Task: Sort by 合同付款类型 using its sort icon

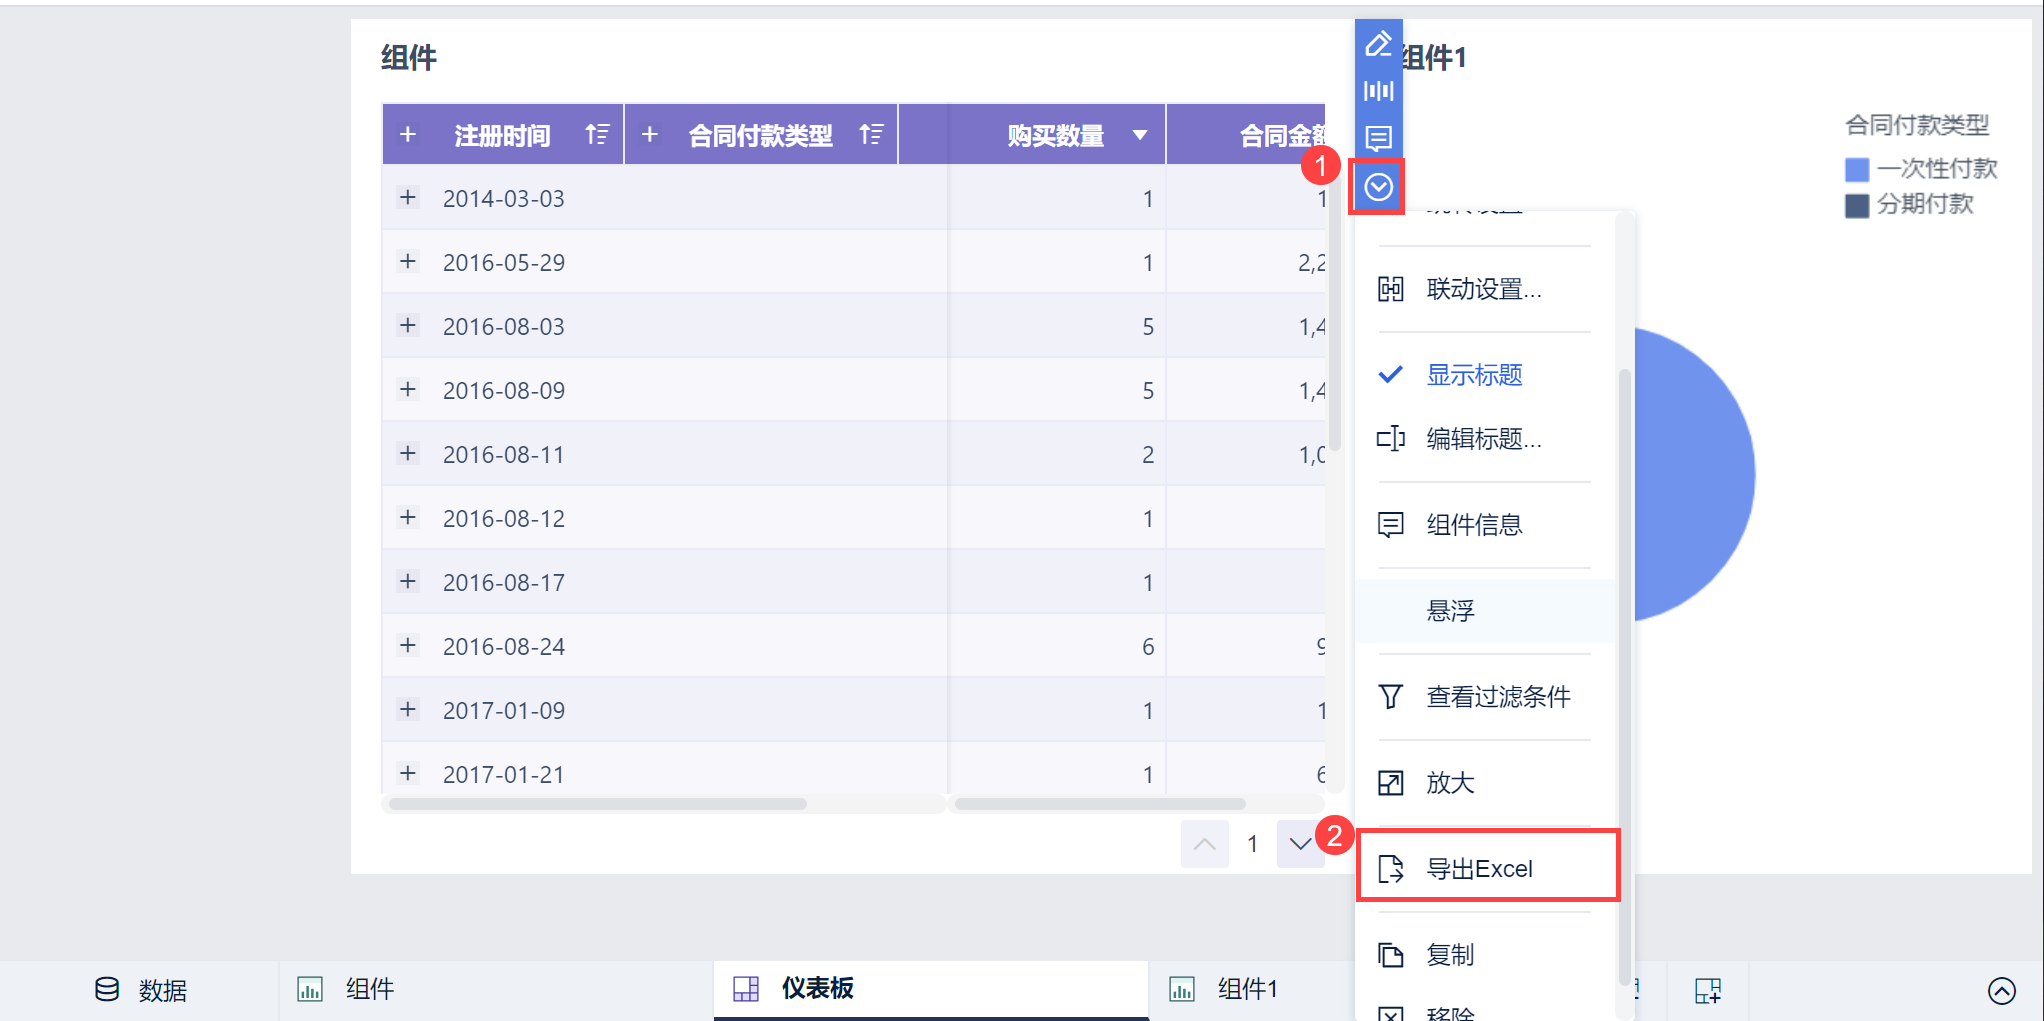Action: [x=871, y=134]
